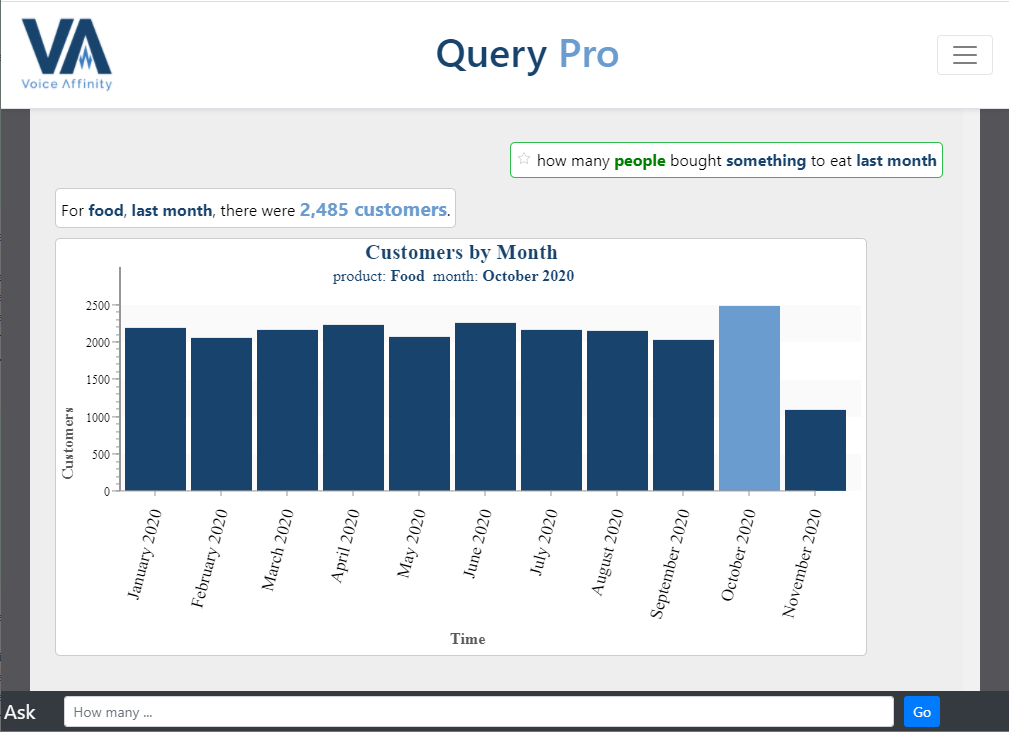
Task: Select the October 2020 highlighted bar
Action: coord(749,398)
